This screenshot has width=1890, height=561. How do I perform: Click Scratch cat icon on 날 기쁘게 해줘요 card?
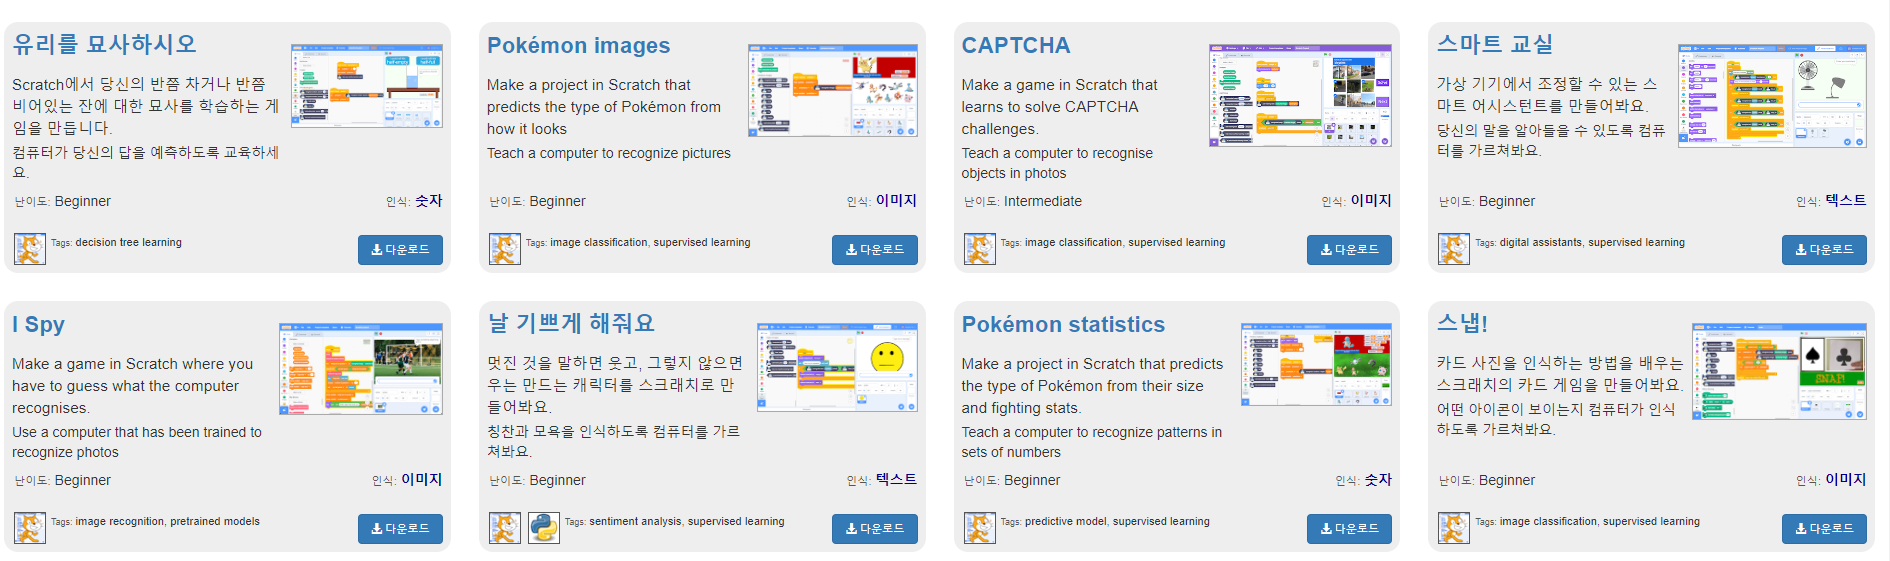coord(505,528)
